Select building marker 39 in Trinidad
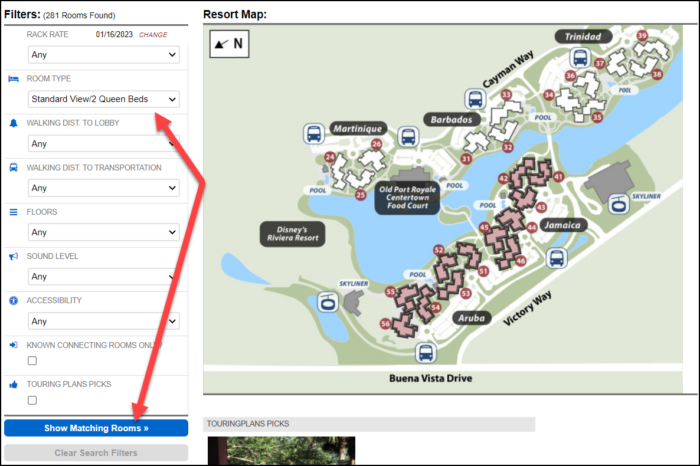The height and width of the screenshot is (466, 700). click(x=642, y=36)
